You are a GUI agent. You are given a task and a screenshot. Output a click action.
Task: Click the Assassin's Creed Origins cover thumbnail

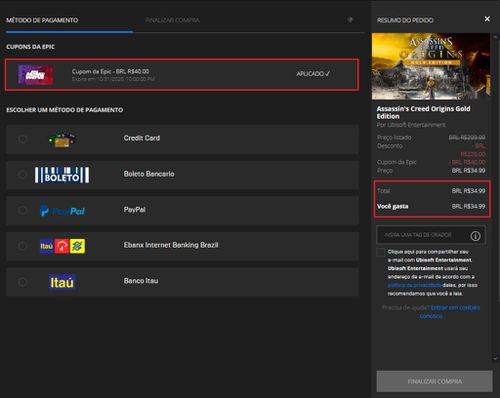[x=431, y=66]
